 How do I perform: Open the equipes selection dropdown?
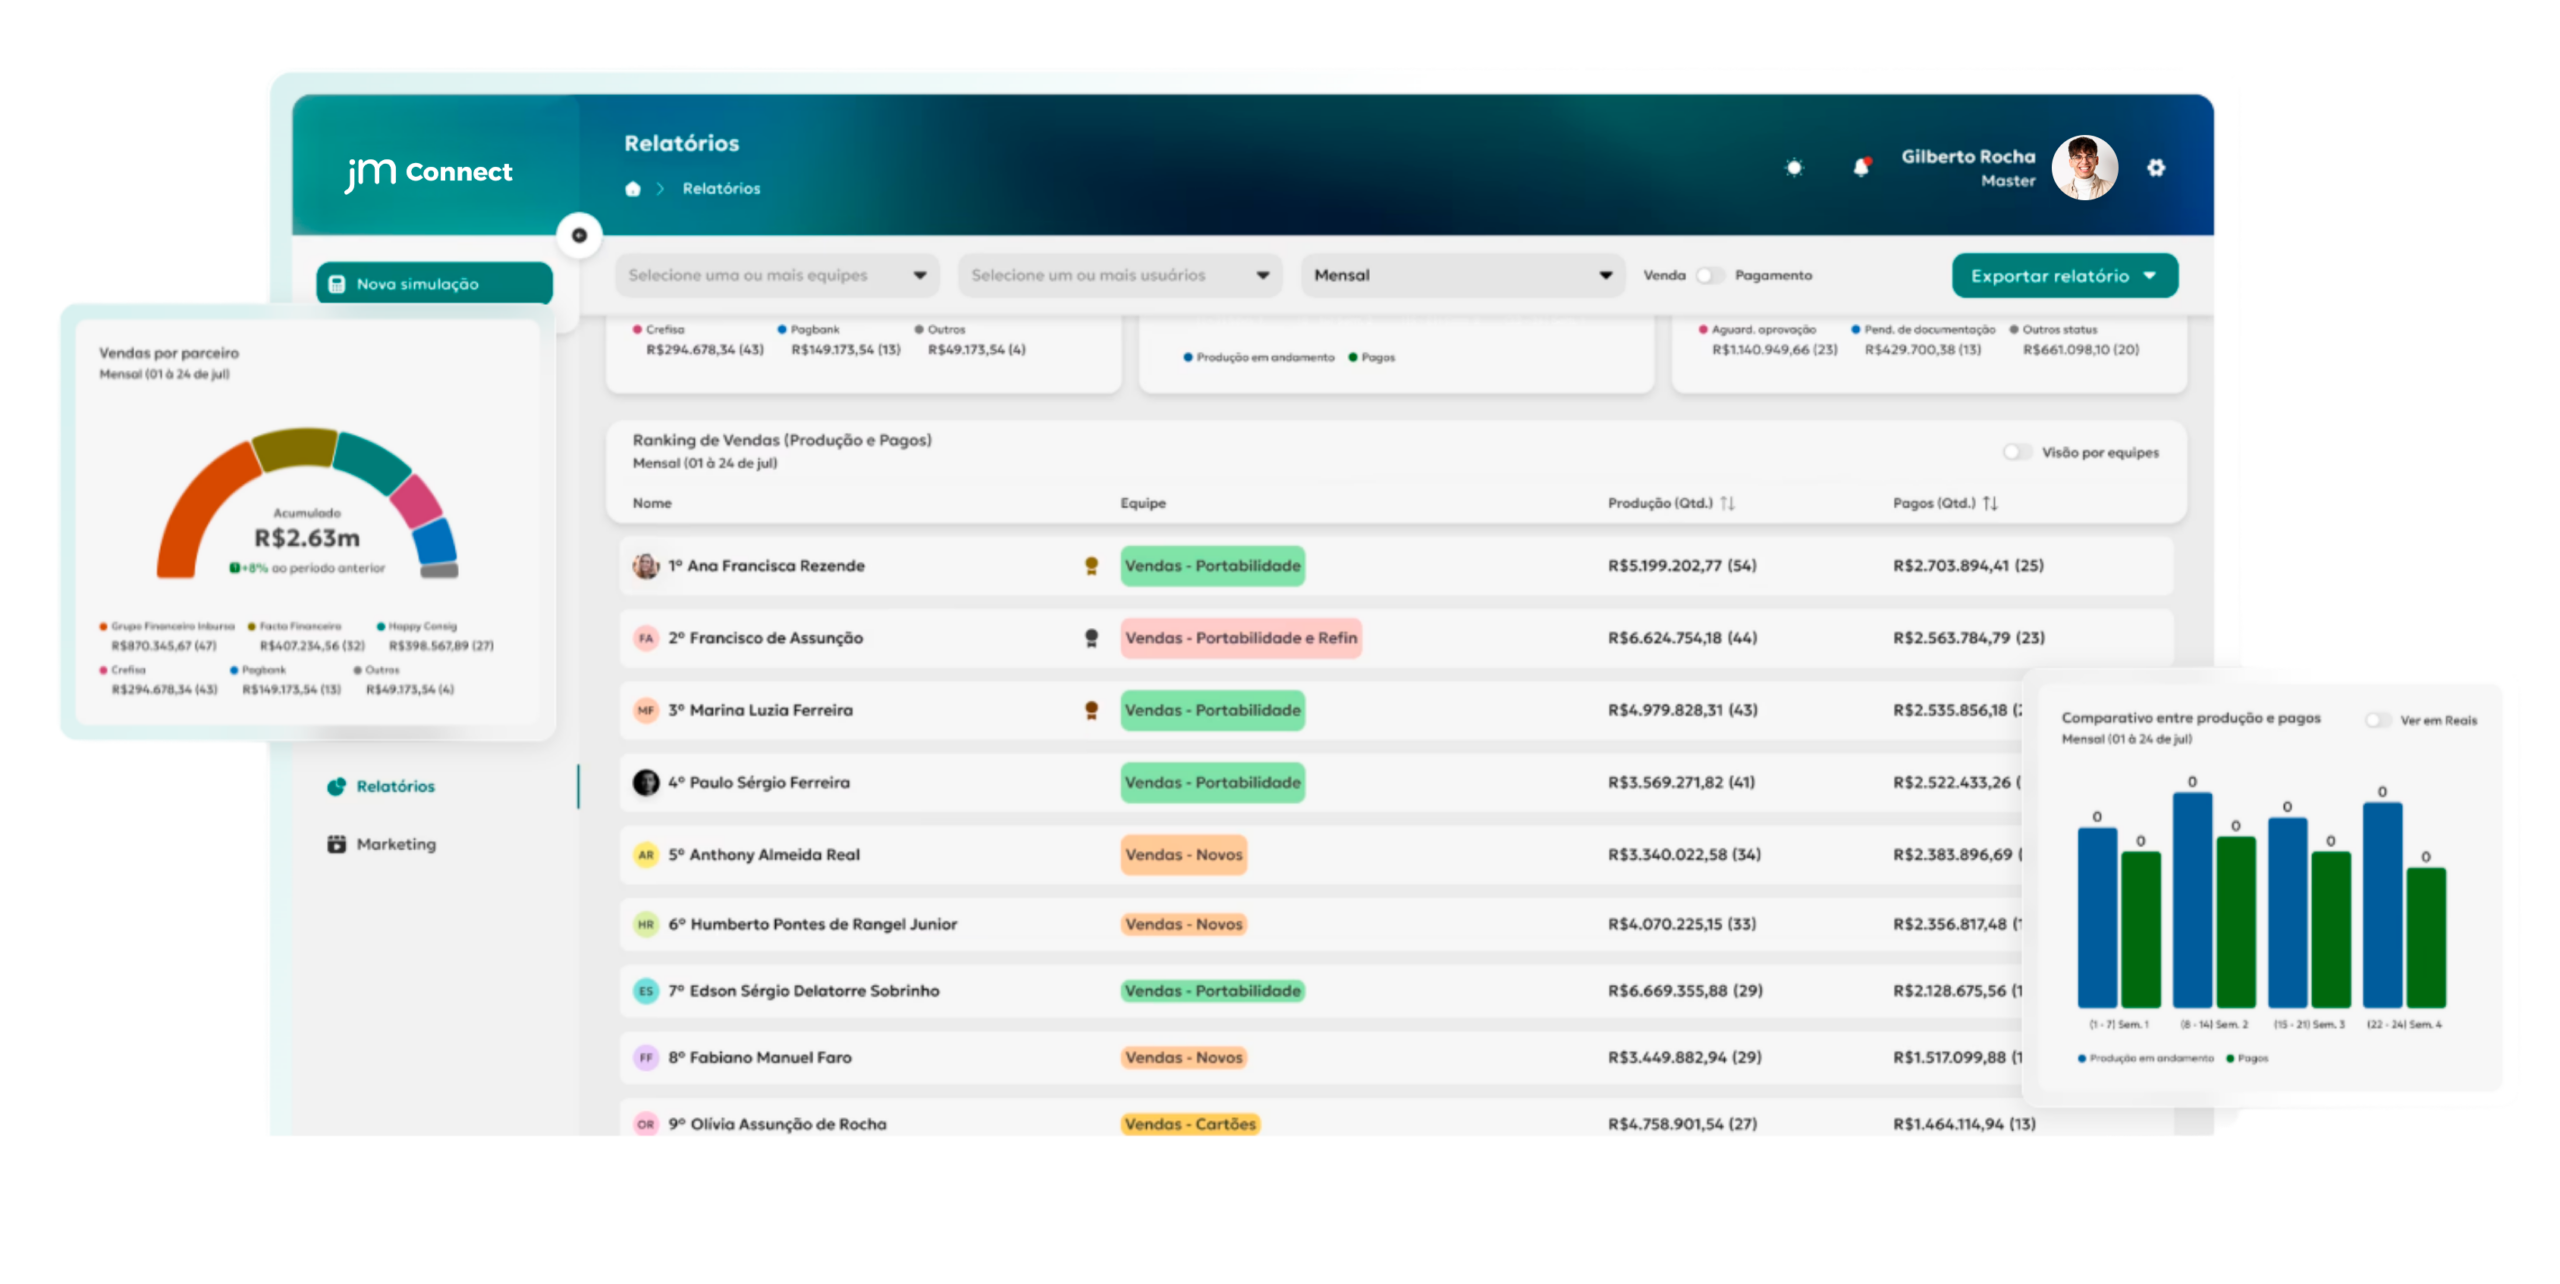click(777, 275)
